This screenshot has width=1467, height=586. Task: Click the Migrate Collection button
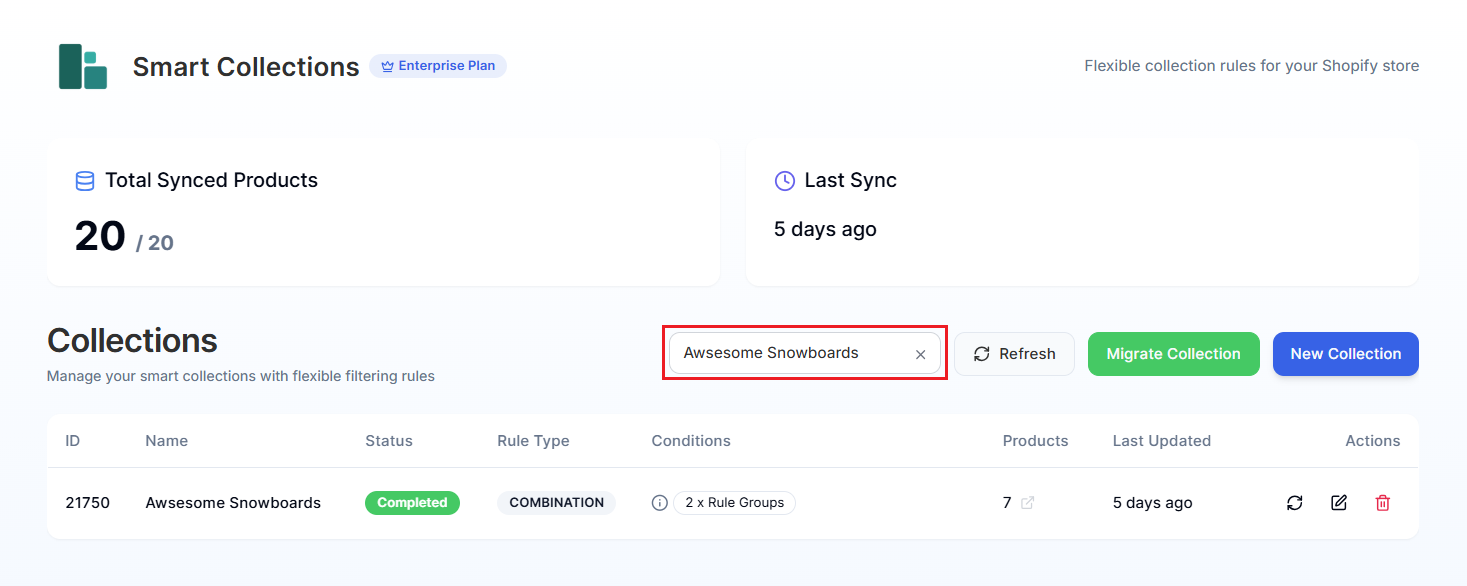[x=1173, y=353]
